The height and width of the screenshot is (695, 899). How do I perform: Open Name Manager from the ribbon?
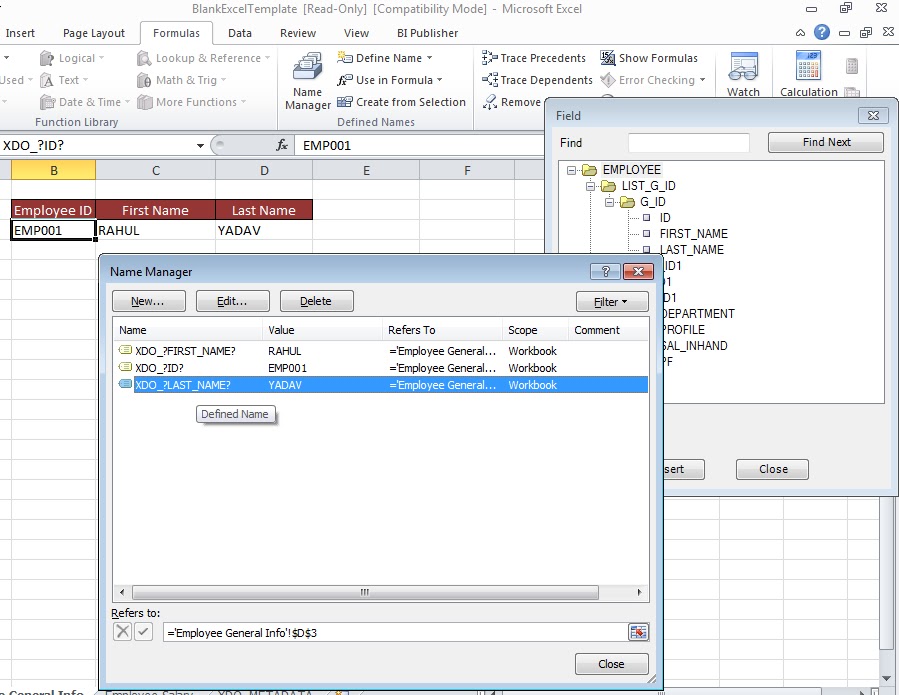pyautogui.click(x=307, y=81)
